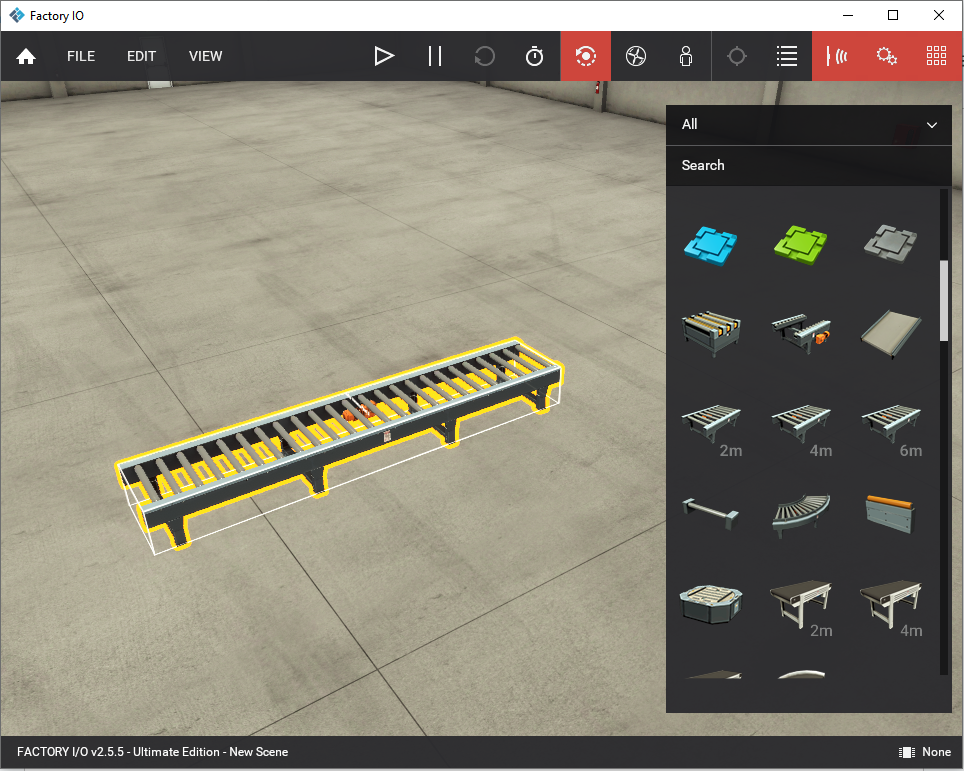Open the FILE menu
The width and height of the screenshot is (964, 771).
pyautogui.click(x=80, y=56)
